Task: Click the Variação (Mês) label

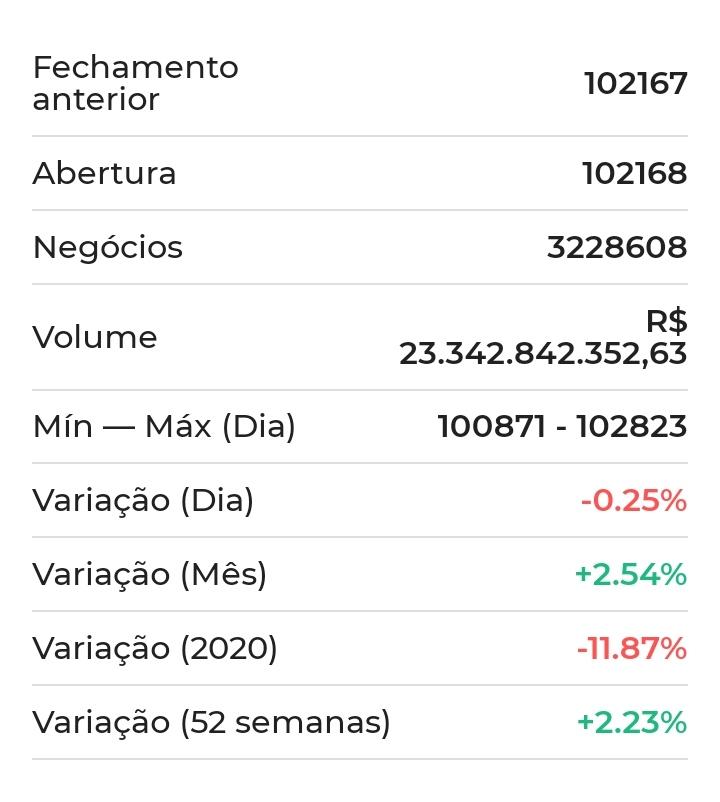Action: click(149, 574)
